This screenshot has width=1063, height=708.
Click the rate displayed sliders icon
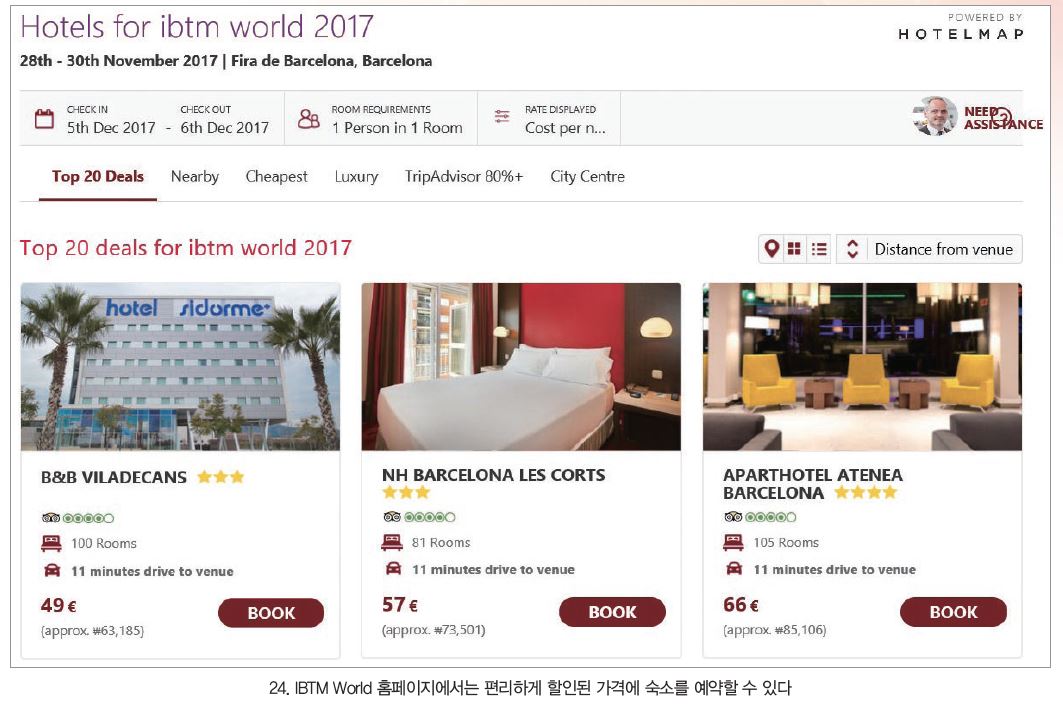coord(502,117)
